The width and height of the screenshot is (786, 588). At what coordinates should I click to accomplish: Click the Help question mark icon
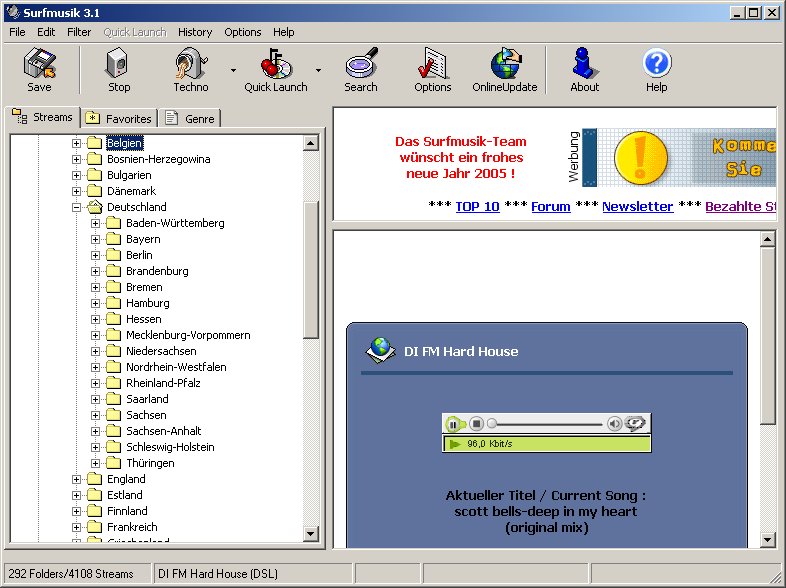tap(657, 63)
